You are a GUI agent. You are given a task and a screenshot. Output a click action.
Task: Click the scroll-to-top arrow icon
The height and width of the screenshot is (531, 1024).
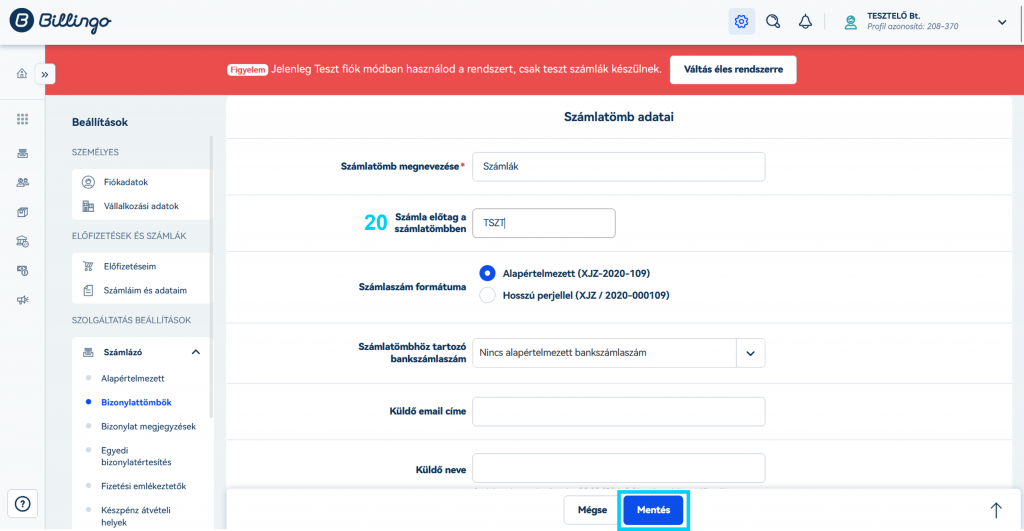click(x=996, y=510)
